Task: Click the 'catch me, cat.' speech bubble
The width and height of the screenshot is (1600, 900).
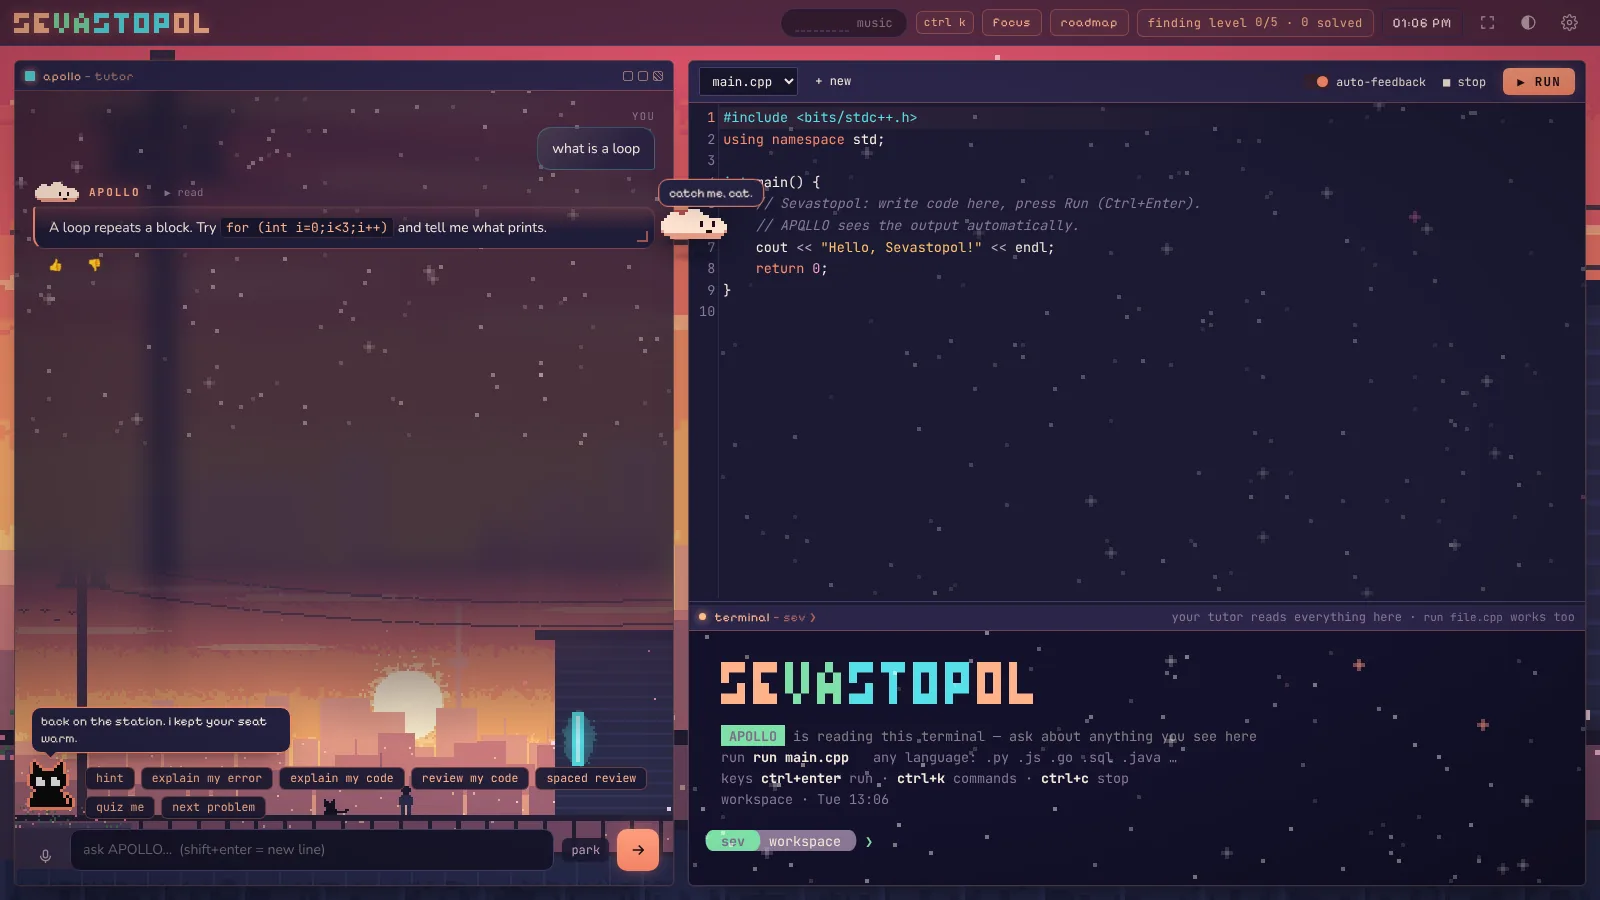Action: coord(710,193)
